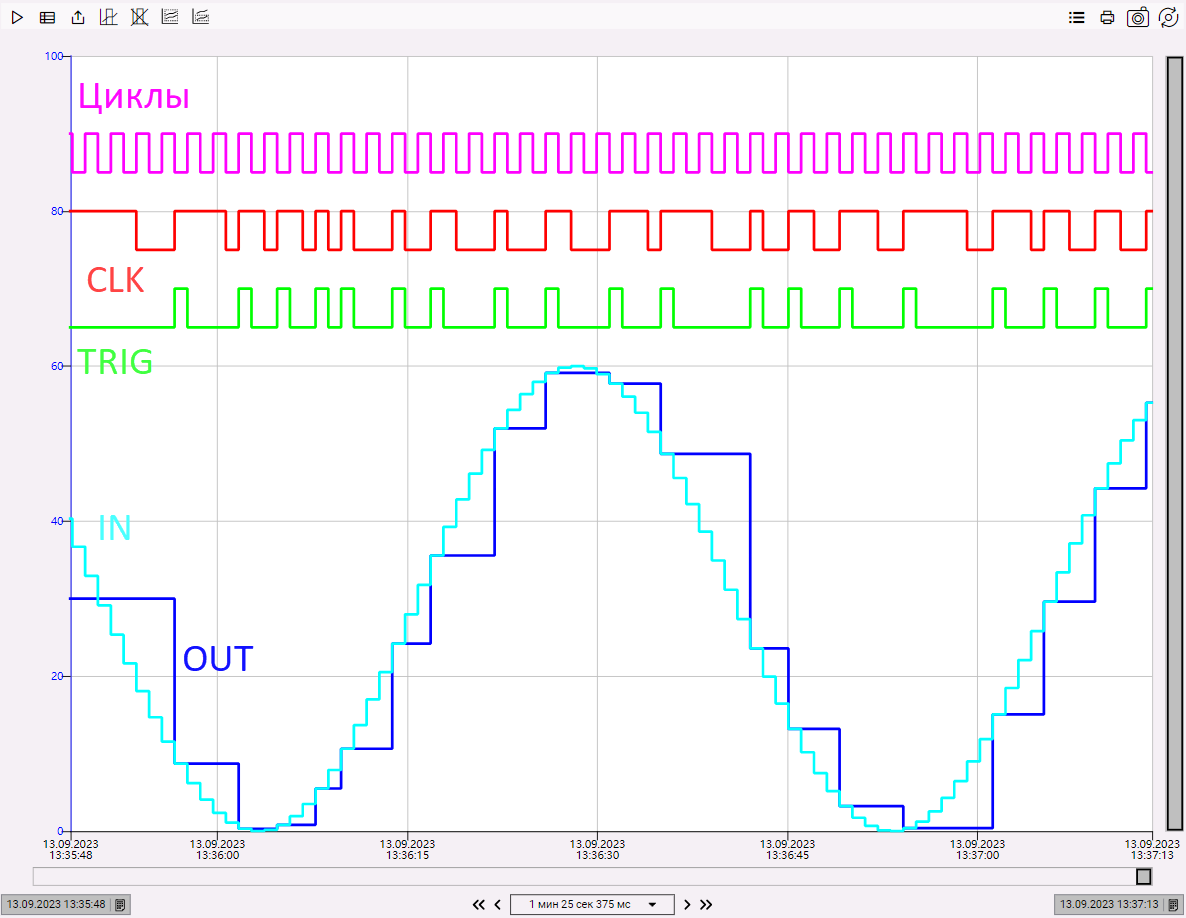Take a chart snapshot with the camera icon
The image size is (1186, 918).
pos(1138,17)
